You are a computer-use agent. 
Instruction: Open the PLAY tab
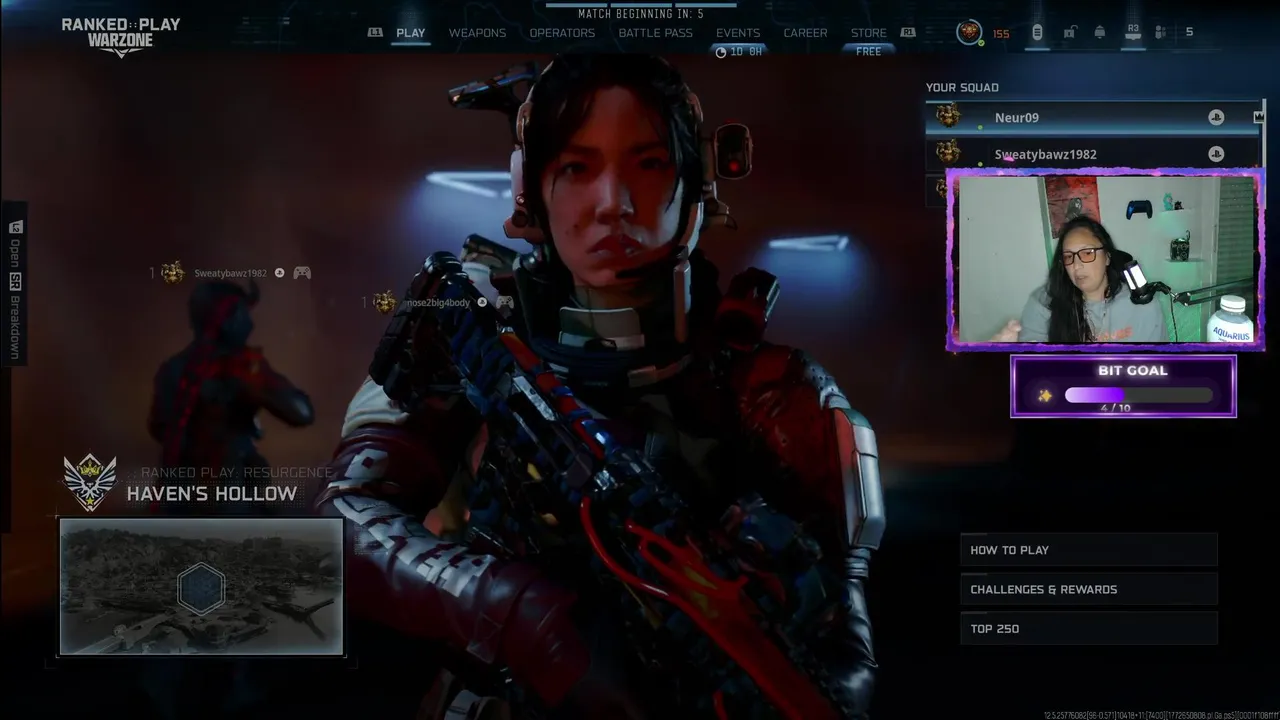pyautogui.click(x=410, y=33)
